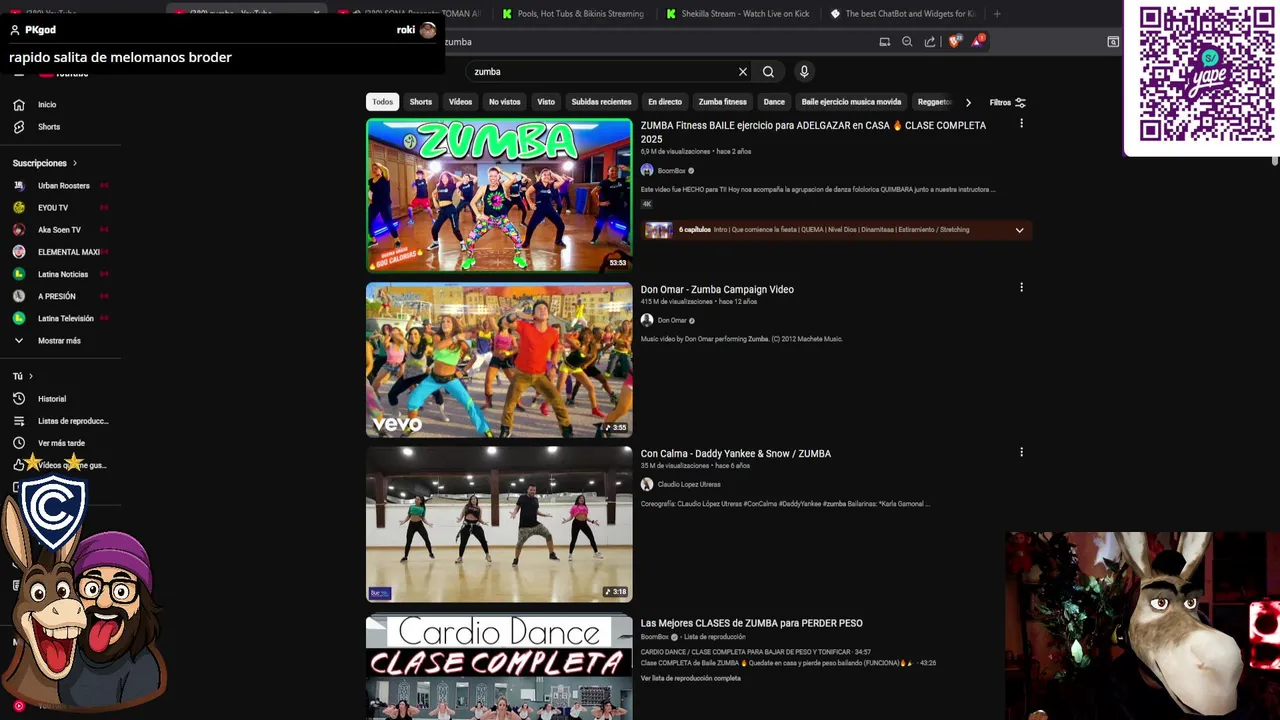Open more options for Con Calma video

pyautogui.click(x=1021, y=452)
